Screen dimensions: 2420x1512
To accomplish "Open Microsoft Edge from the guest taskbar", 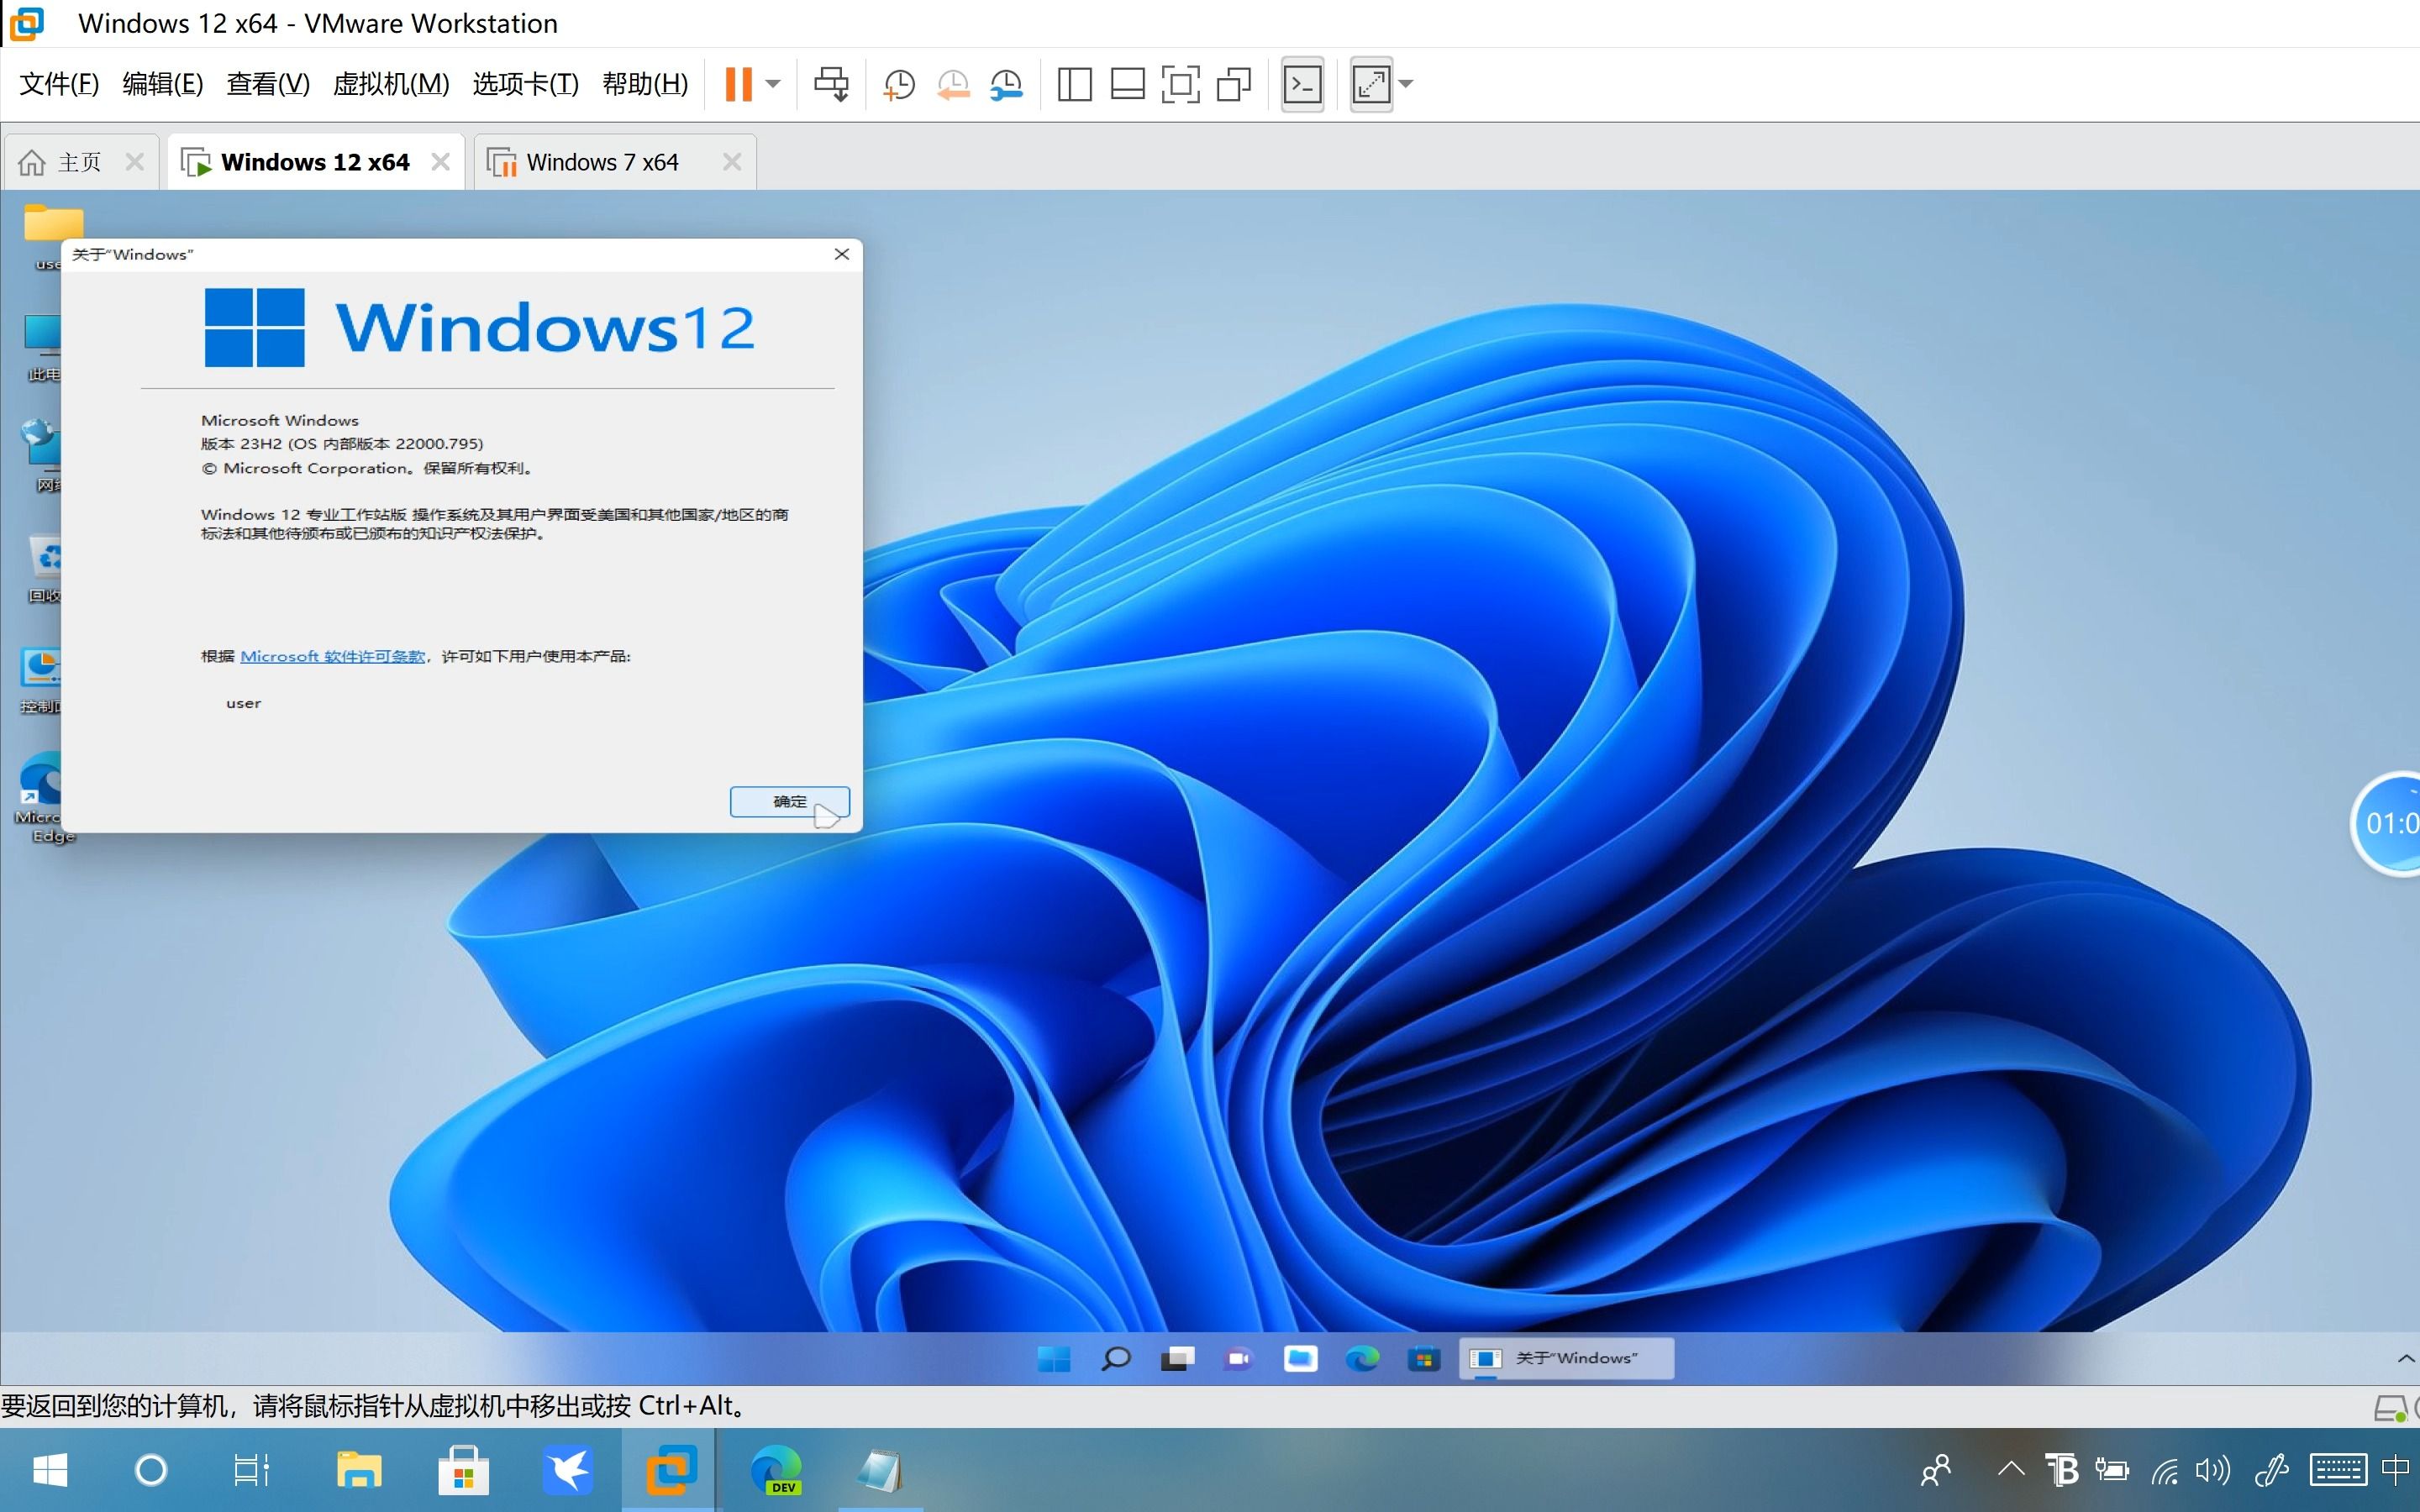I will coord(1362,1358).
